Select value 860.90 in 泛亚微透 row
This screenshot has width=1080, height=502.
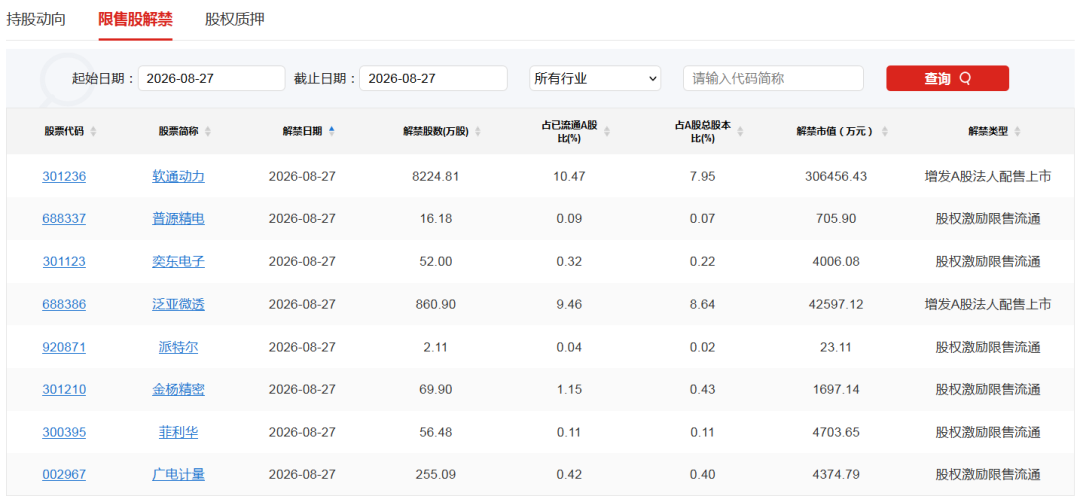pos(435,304)
